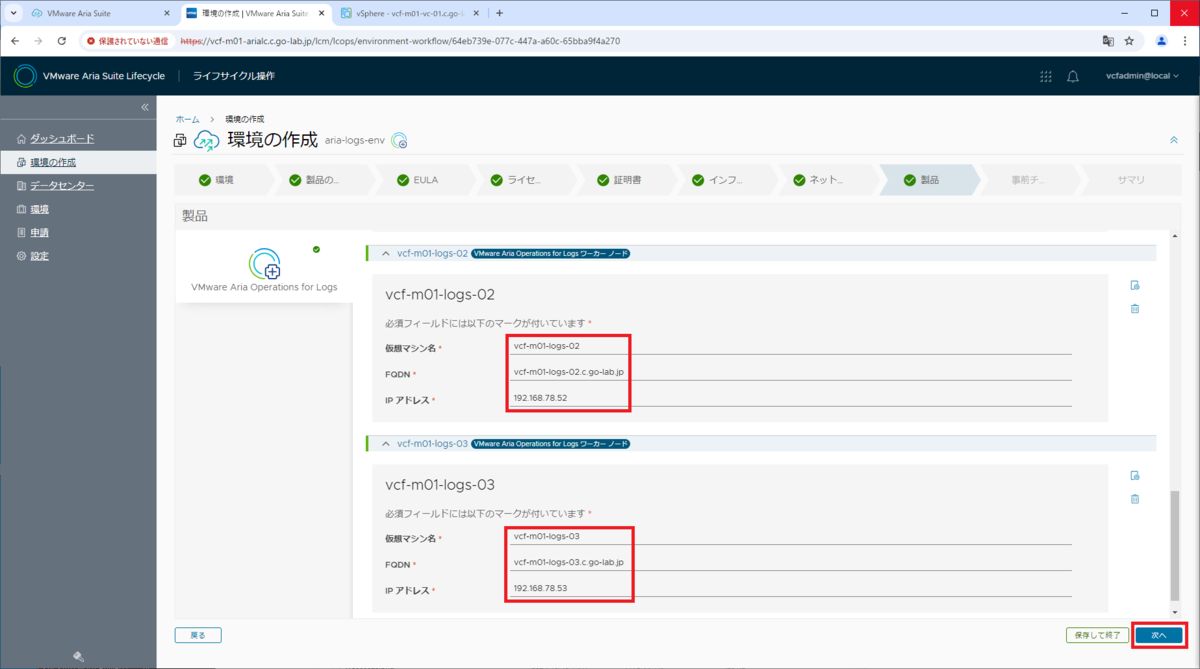Image resolution: width=1200 pixels, height=669 pixels.
Task: Open the vcfadmin@local user menu
Action: click(1142, 76)
